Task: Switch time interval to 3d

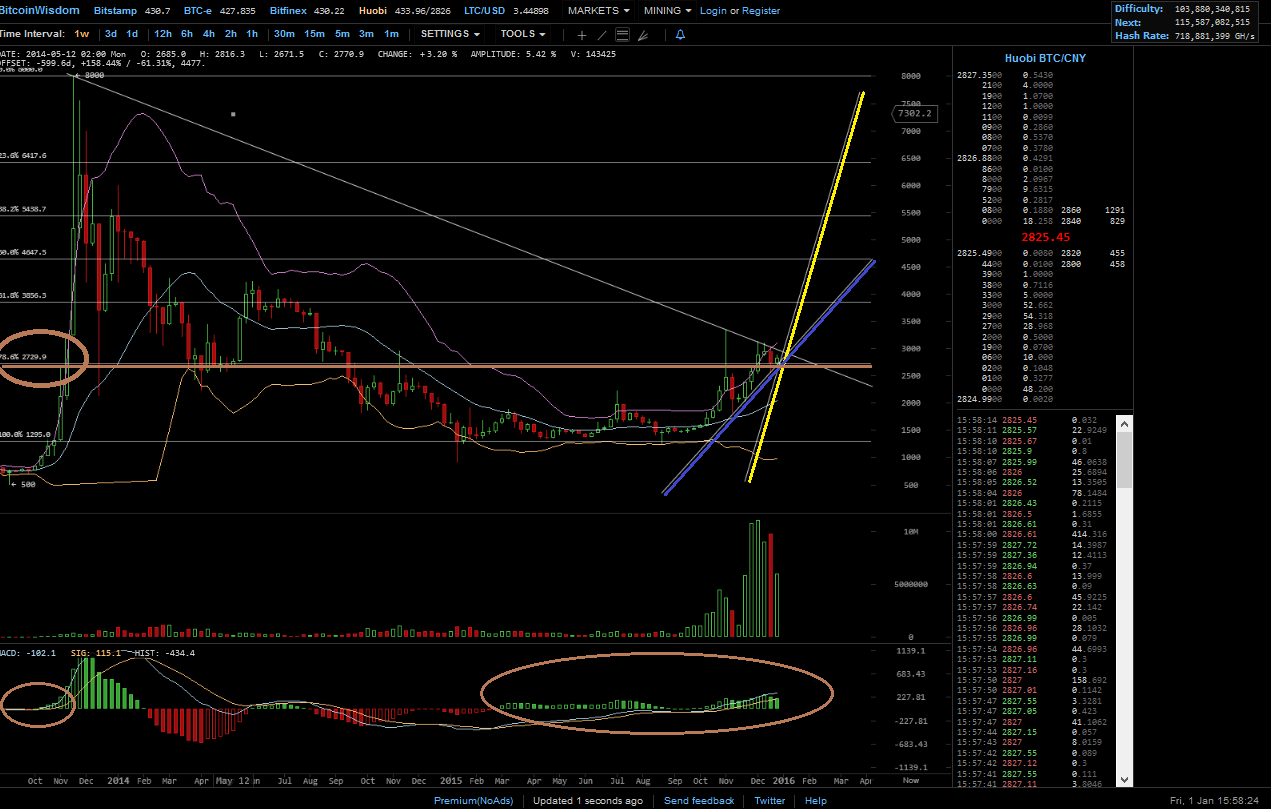Action: (x=110, y=34)
